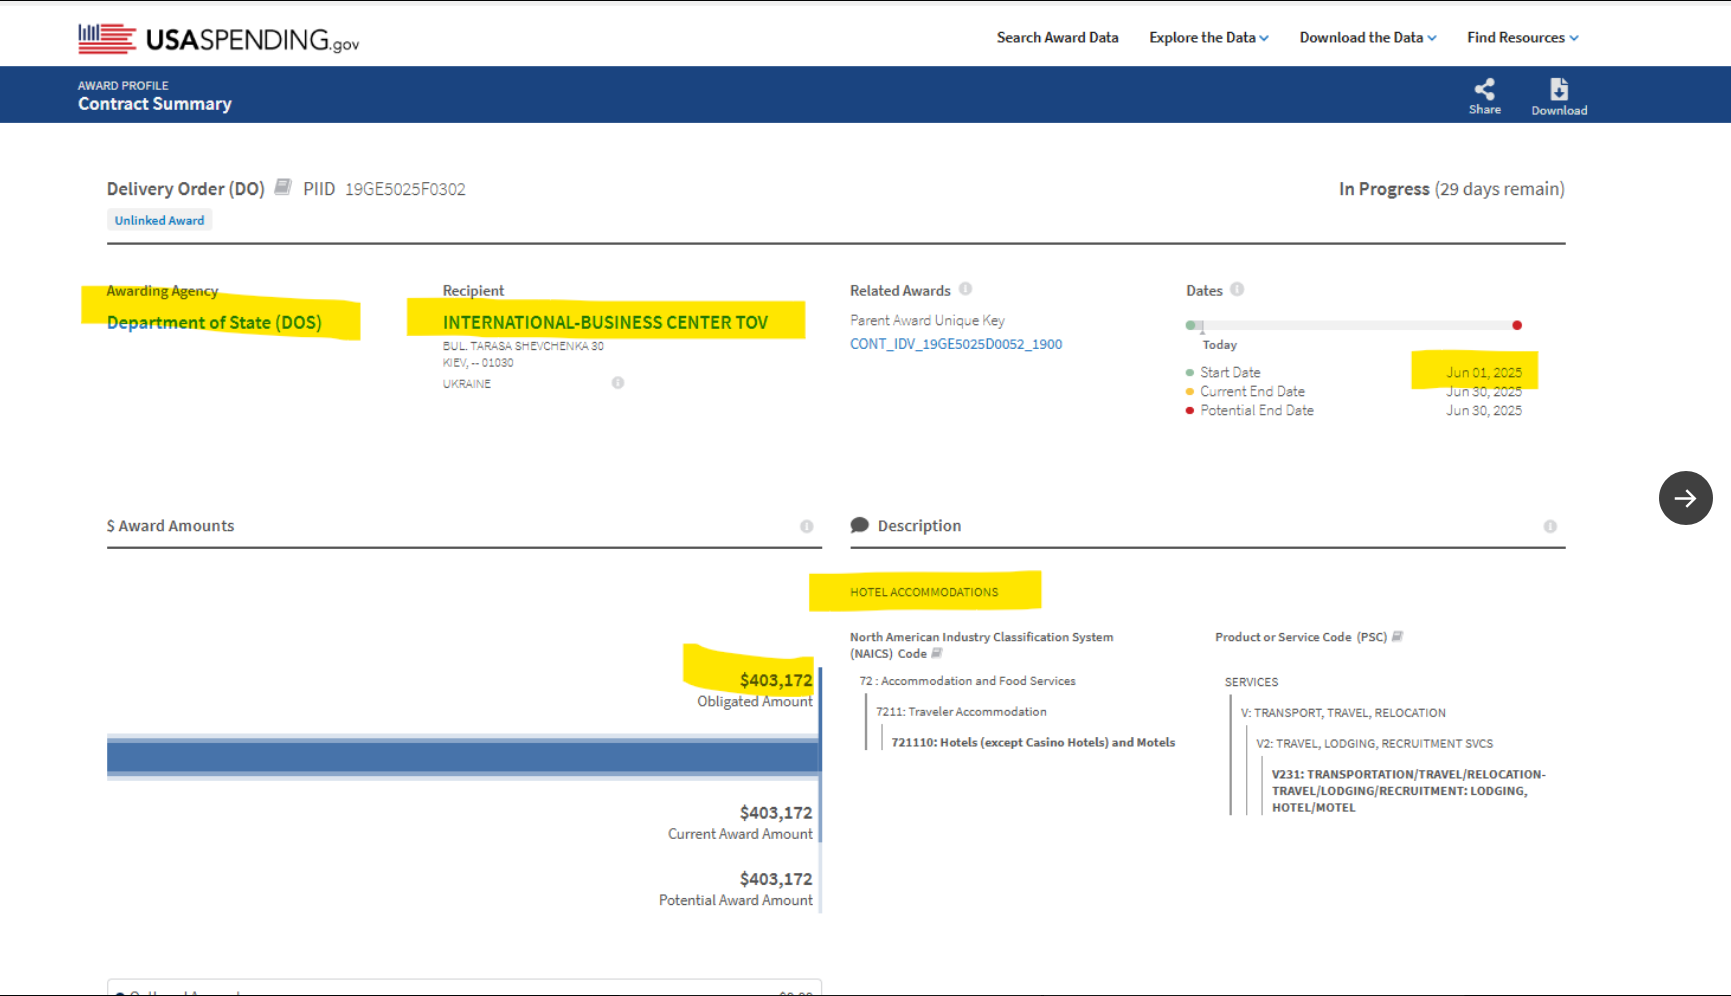
Task: Select PSC row V231 LODGING, HOTEL/MOTEL
Action: click(1408, 791)
